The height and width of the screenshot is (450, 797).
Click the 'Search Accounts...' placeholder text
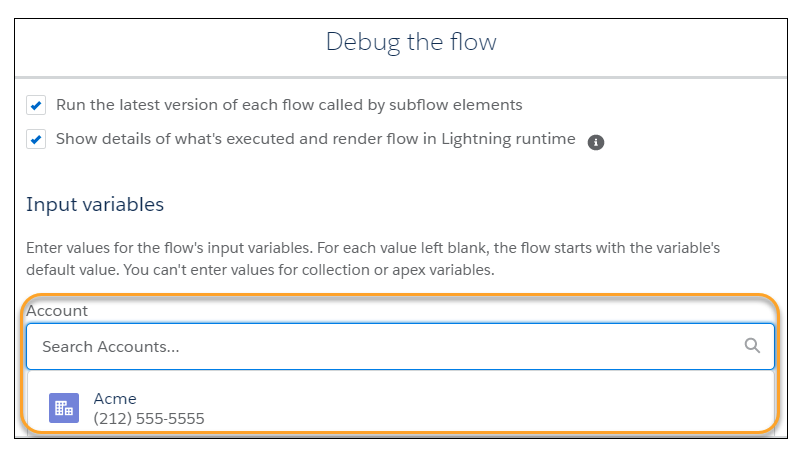point(111,347)
